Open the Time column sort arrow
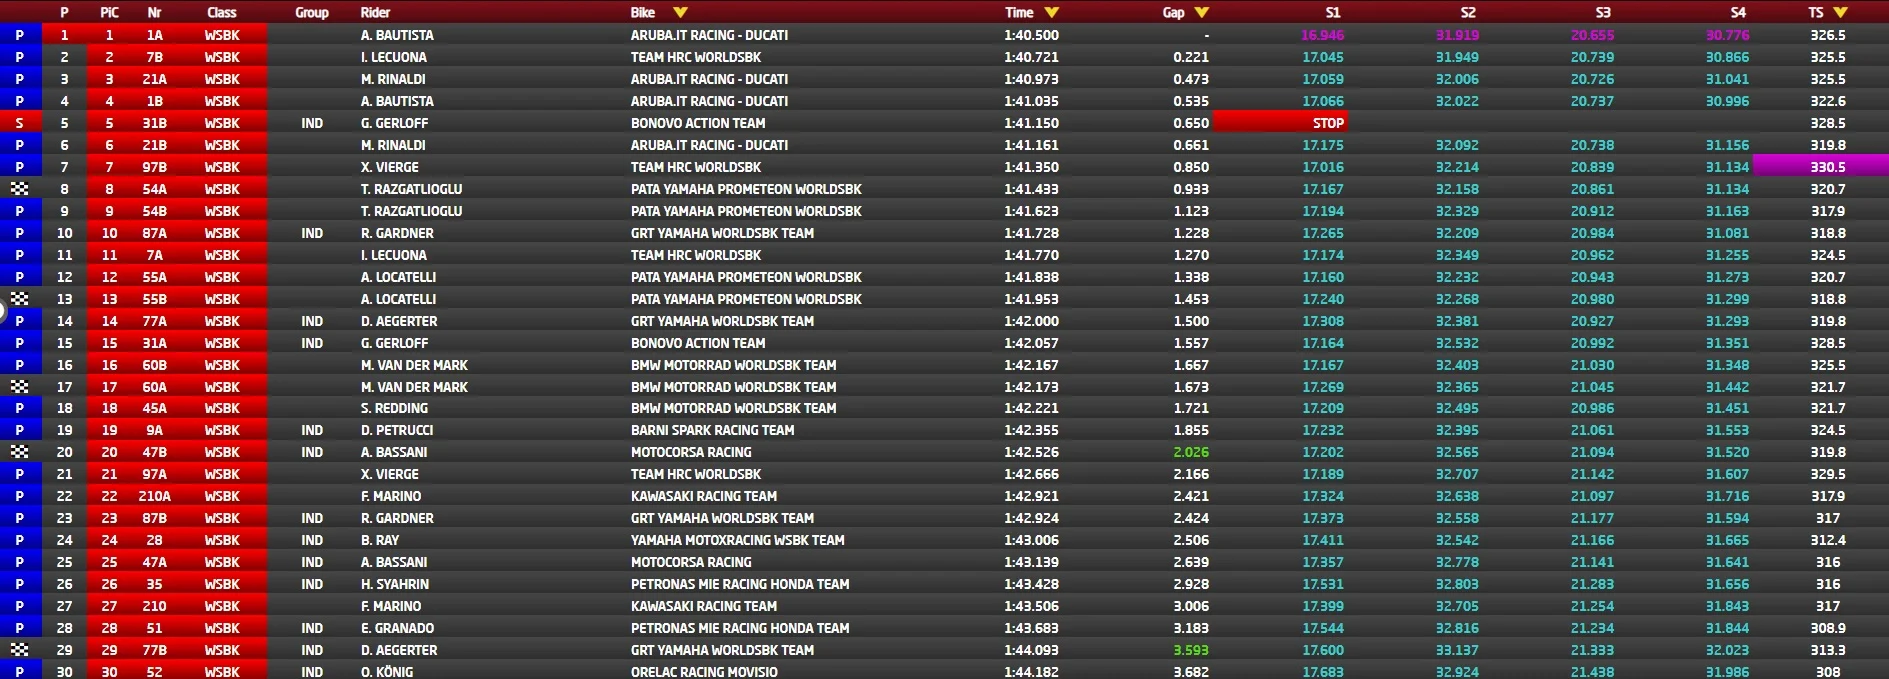This screenshot has width=1889, height=679. [1051, 13]
